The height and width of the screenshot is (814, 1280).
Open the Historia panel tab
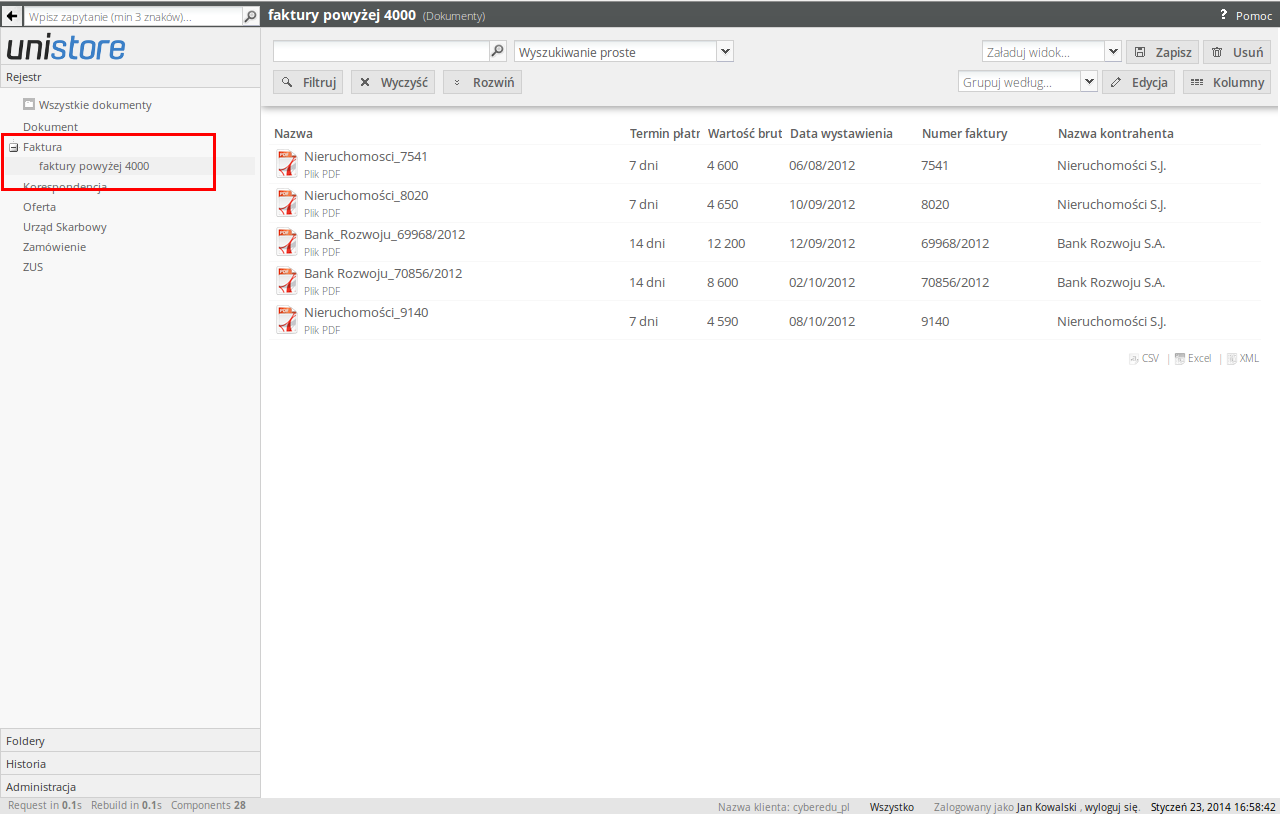(130, 764)
